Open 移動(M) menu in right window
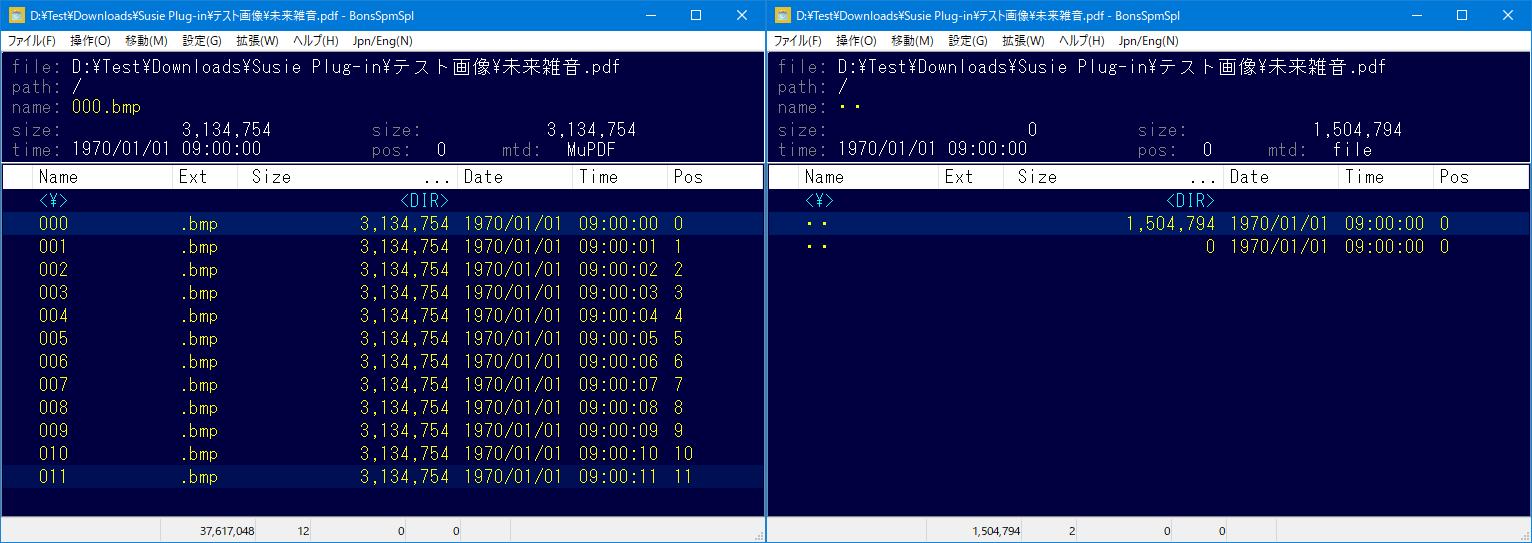This screenshot has width=1532, height=543. pos(912,41)
